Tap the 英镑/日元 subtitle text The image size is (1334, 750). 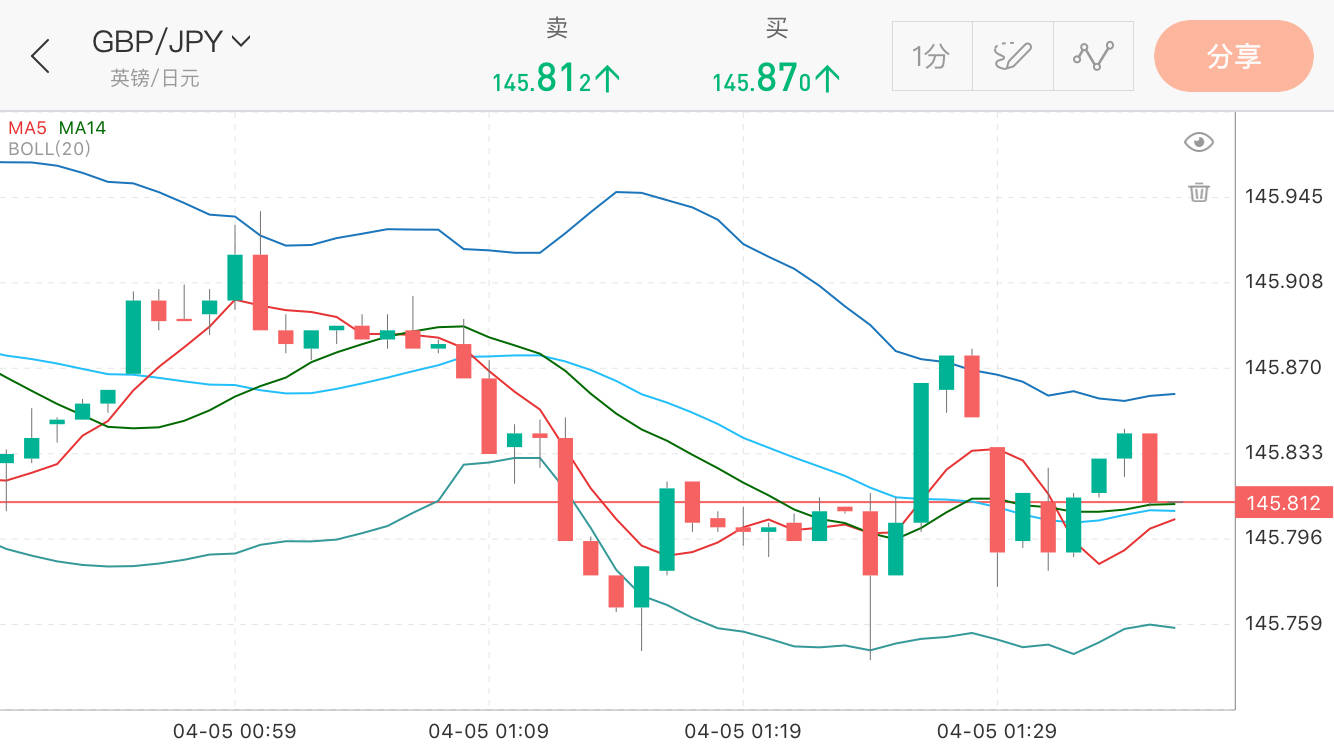point(155,78)
